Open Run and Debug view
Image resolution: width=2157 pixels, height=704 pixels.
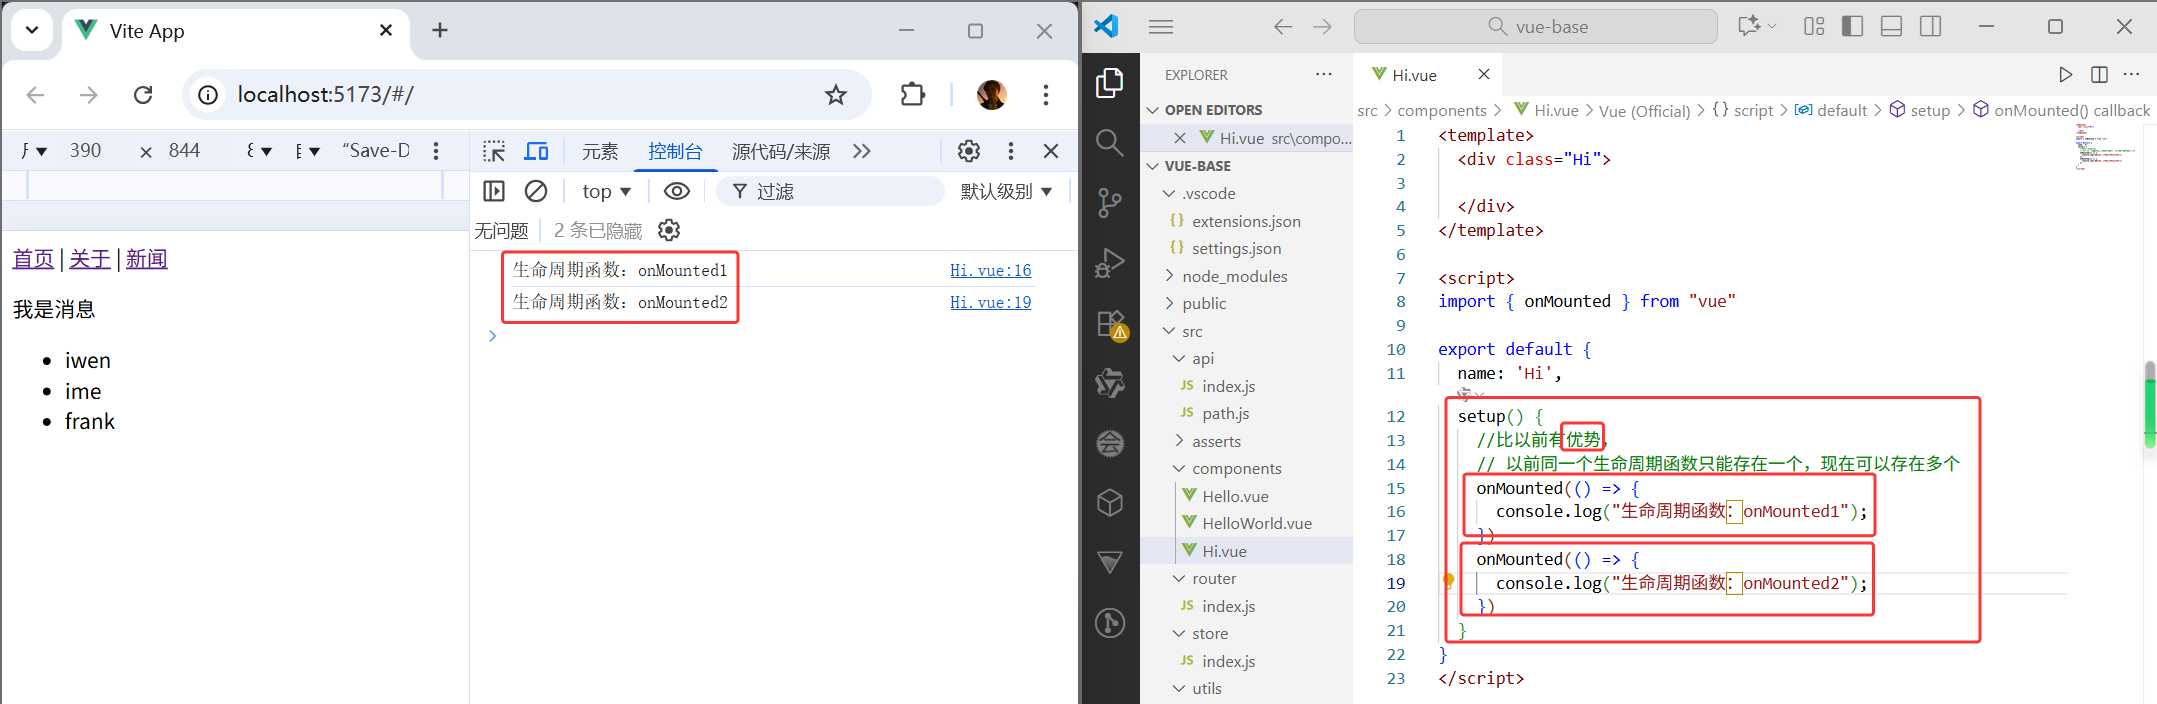(1110, 263)
